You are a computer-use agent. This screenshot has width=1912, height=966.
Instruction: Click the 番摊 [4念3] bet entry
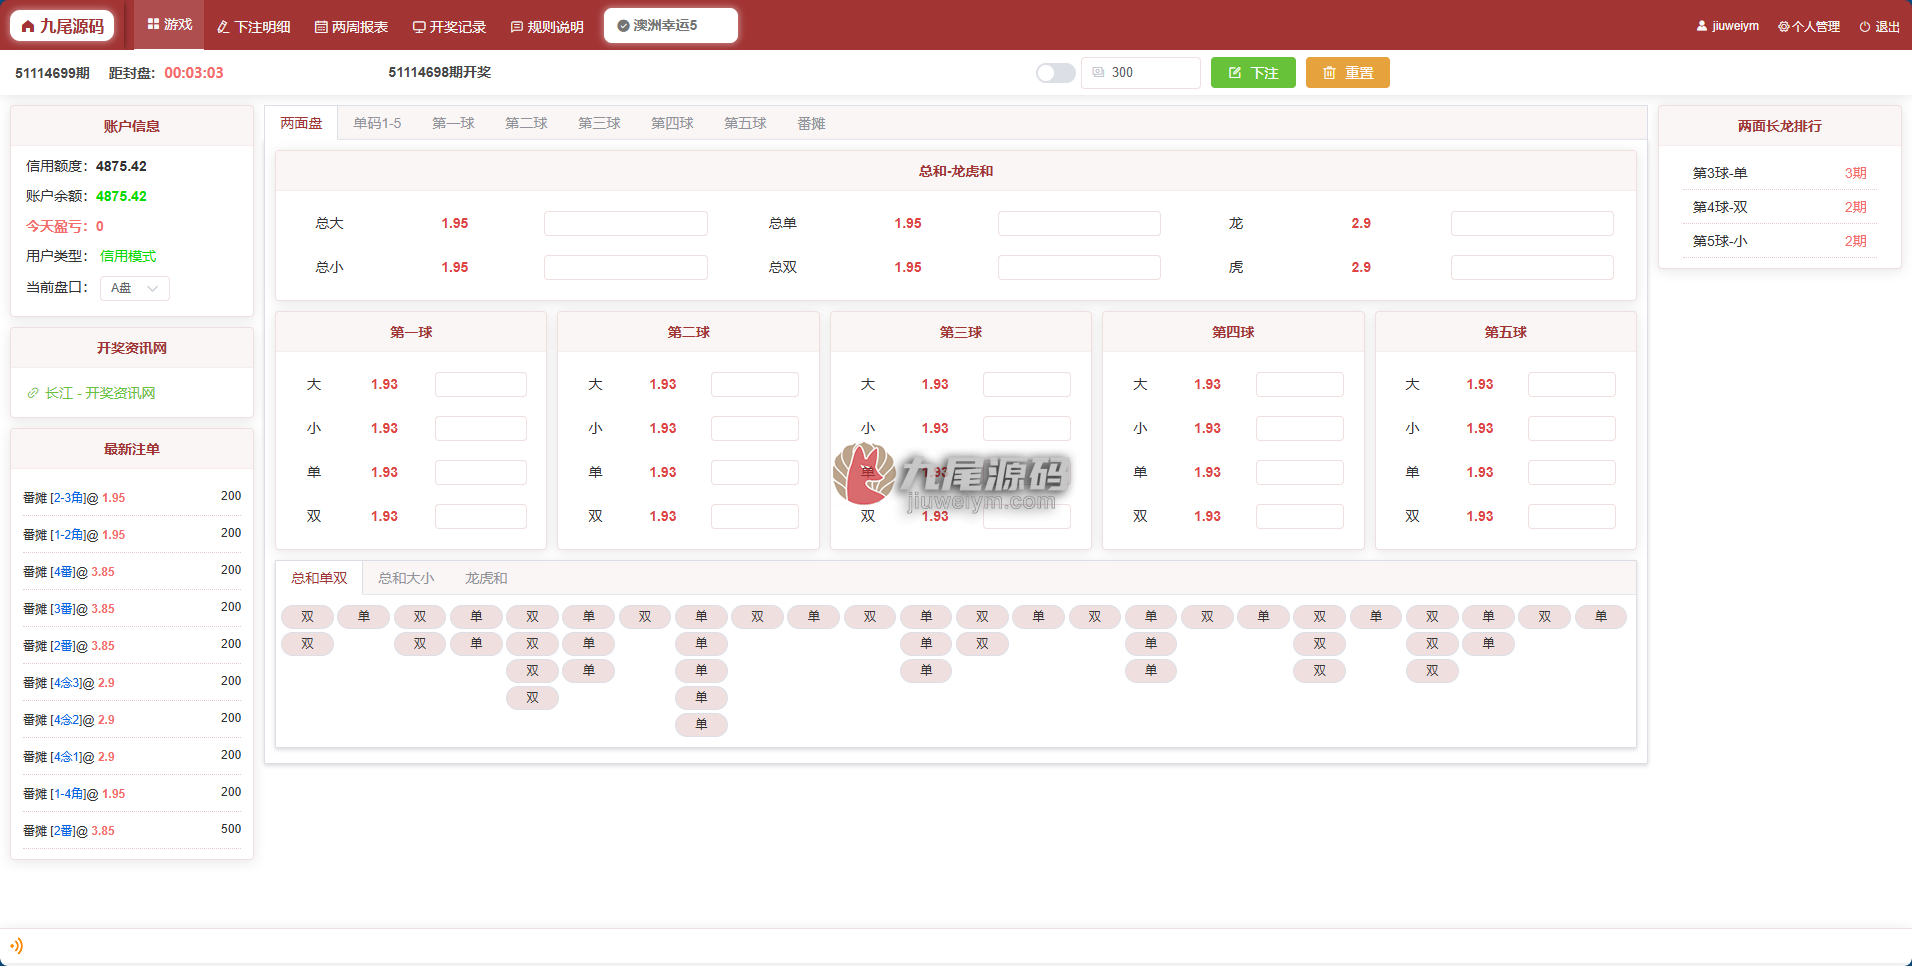[132, 682]
